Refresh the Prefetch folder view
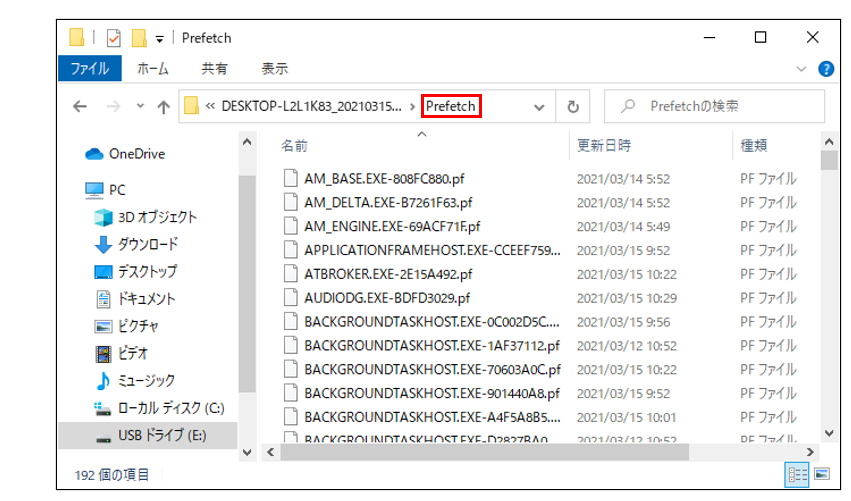Image resolution: width=851 pixels, height=501 pixels. coord(573,106)
